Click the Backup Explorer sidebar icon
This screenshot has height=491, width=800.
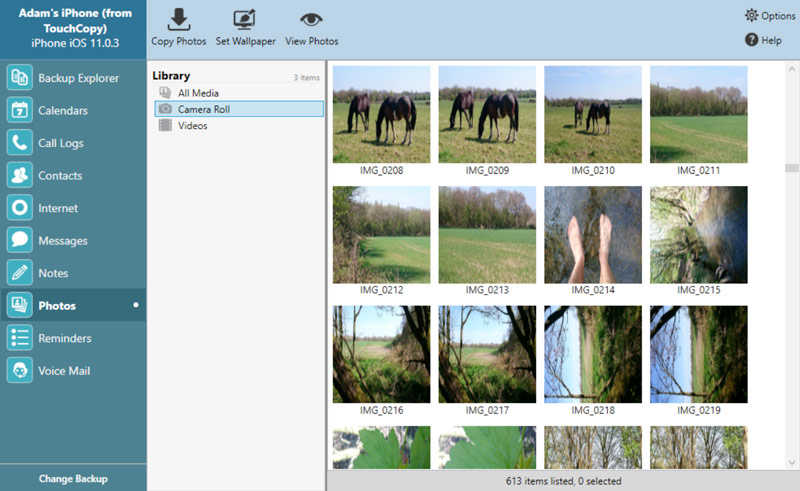[x=20, y=78]
